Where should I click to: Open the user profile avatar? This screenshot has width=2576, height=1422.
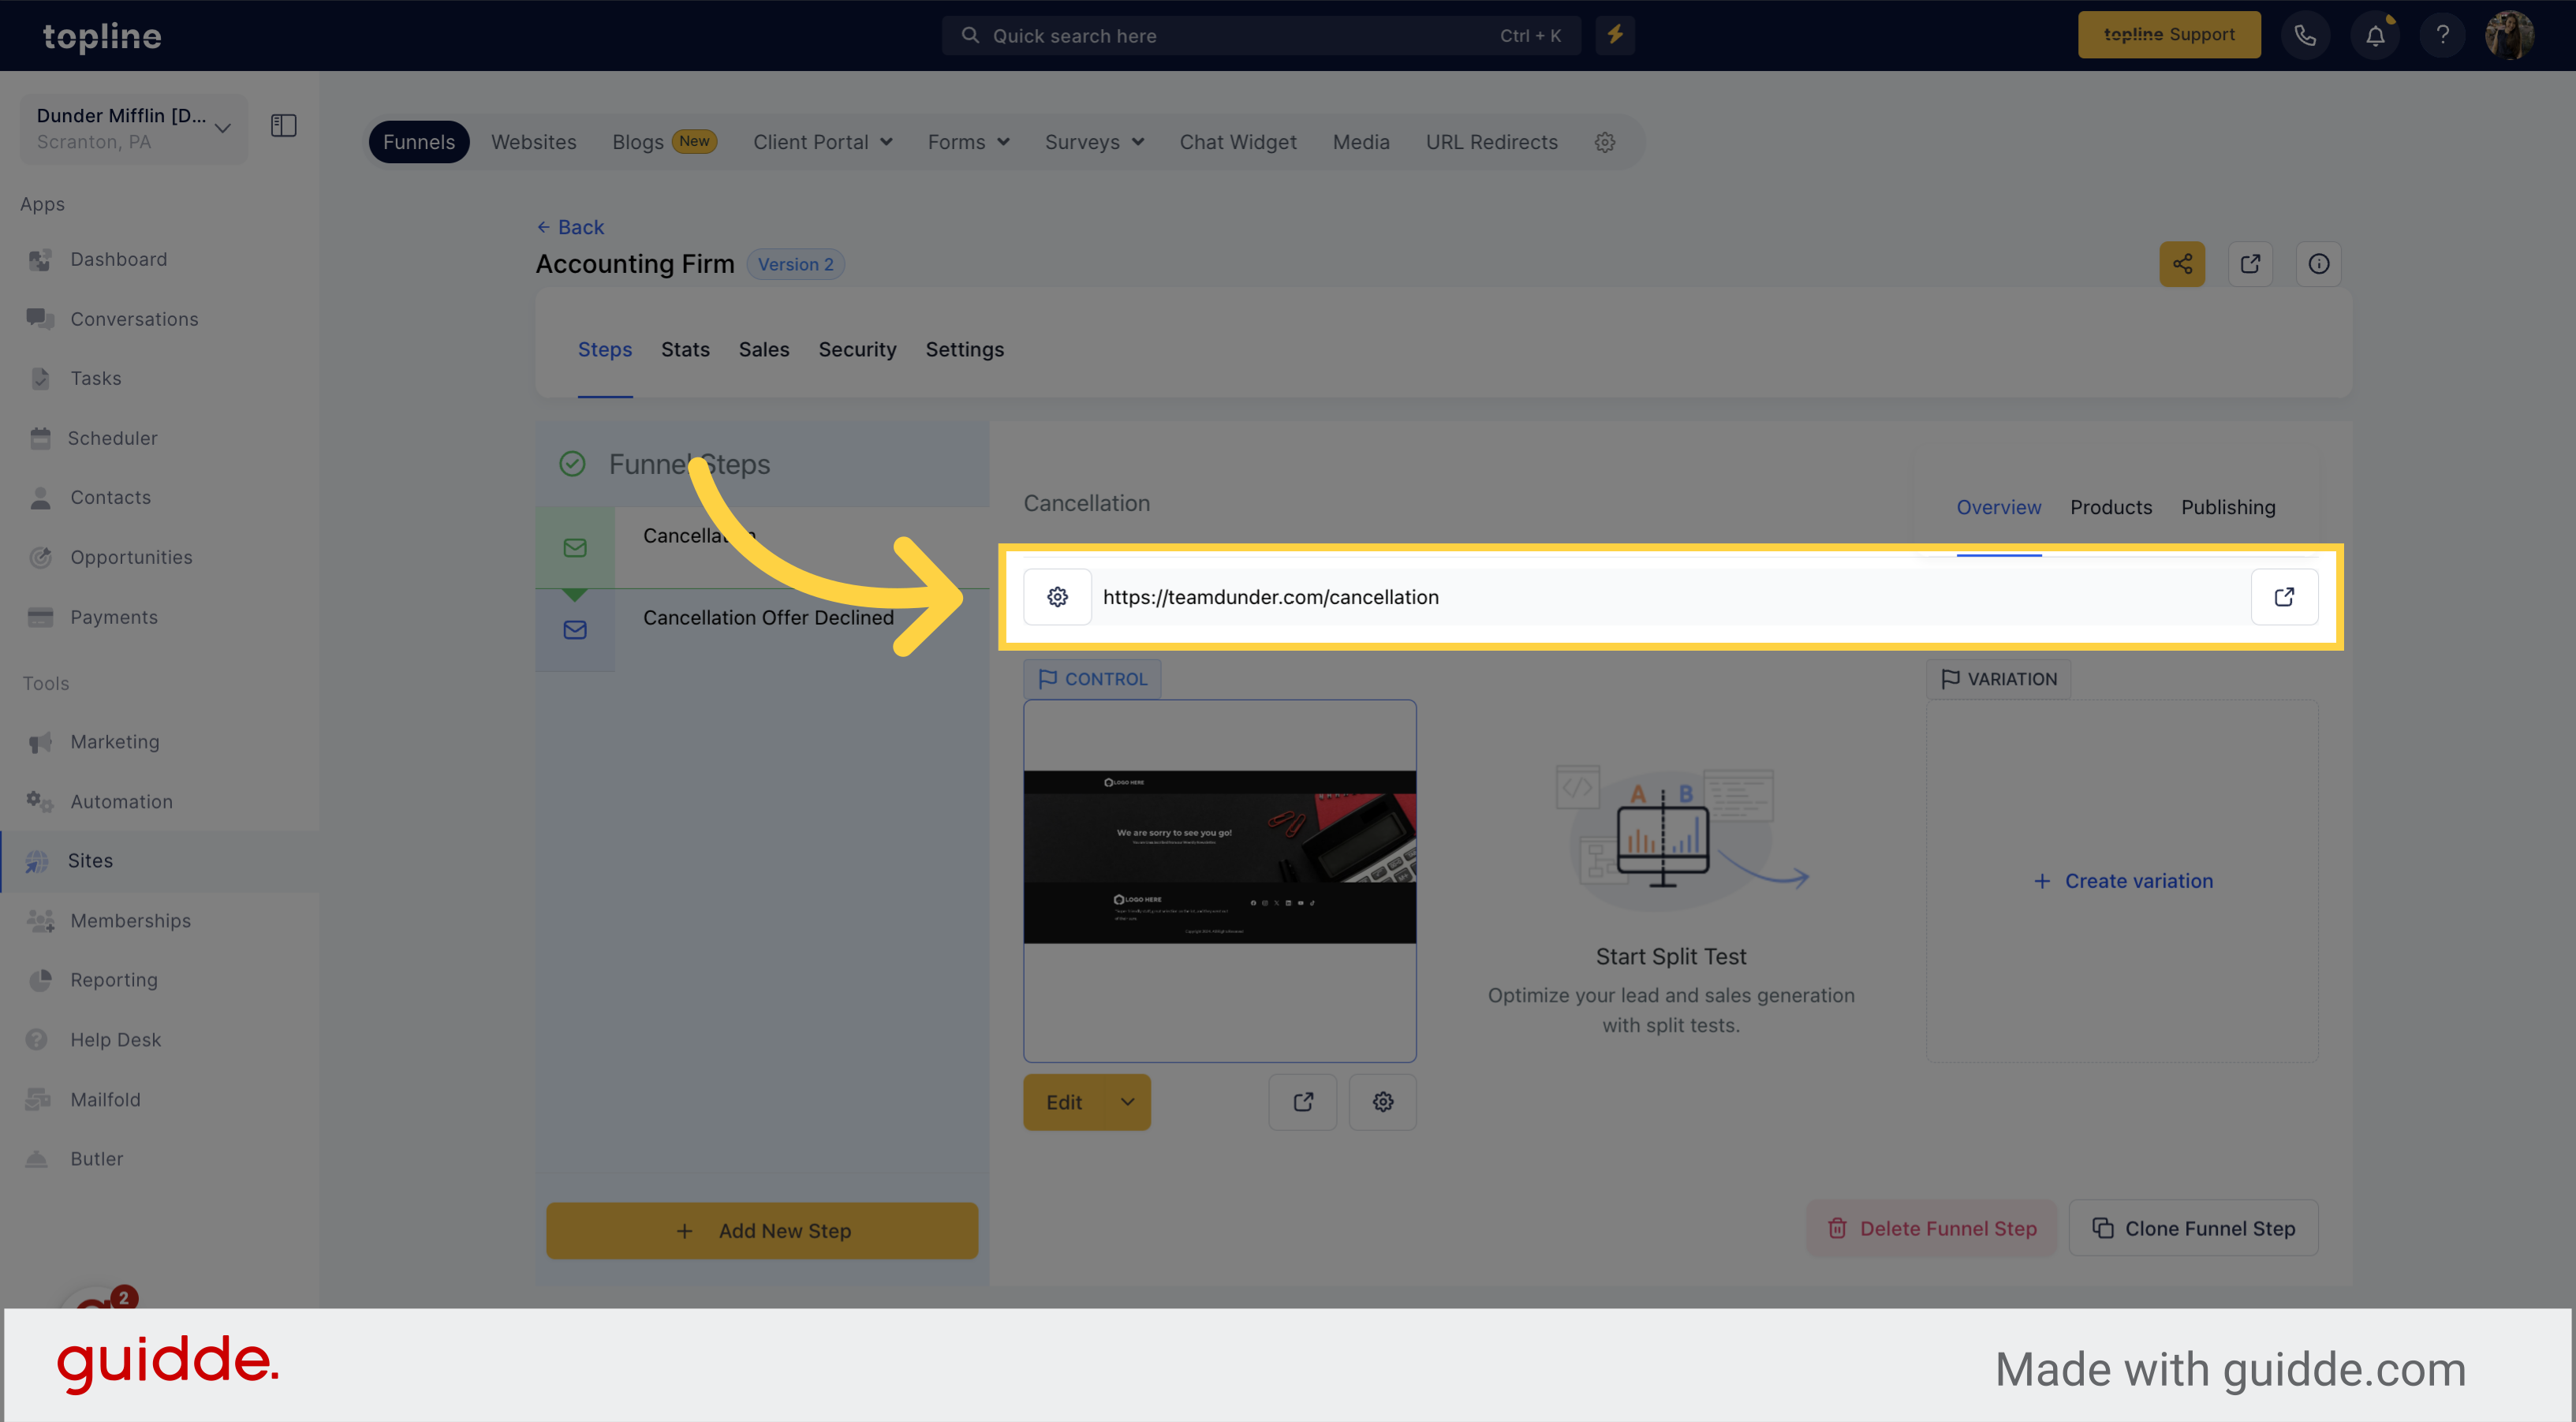[2509, 35]
